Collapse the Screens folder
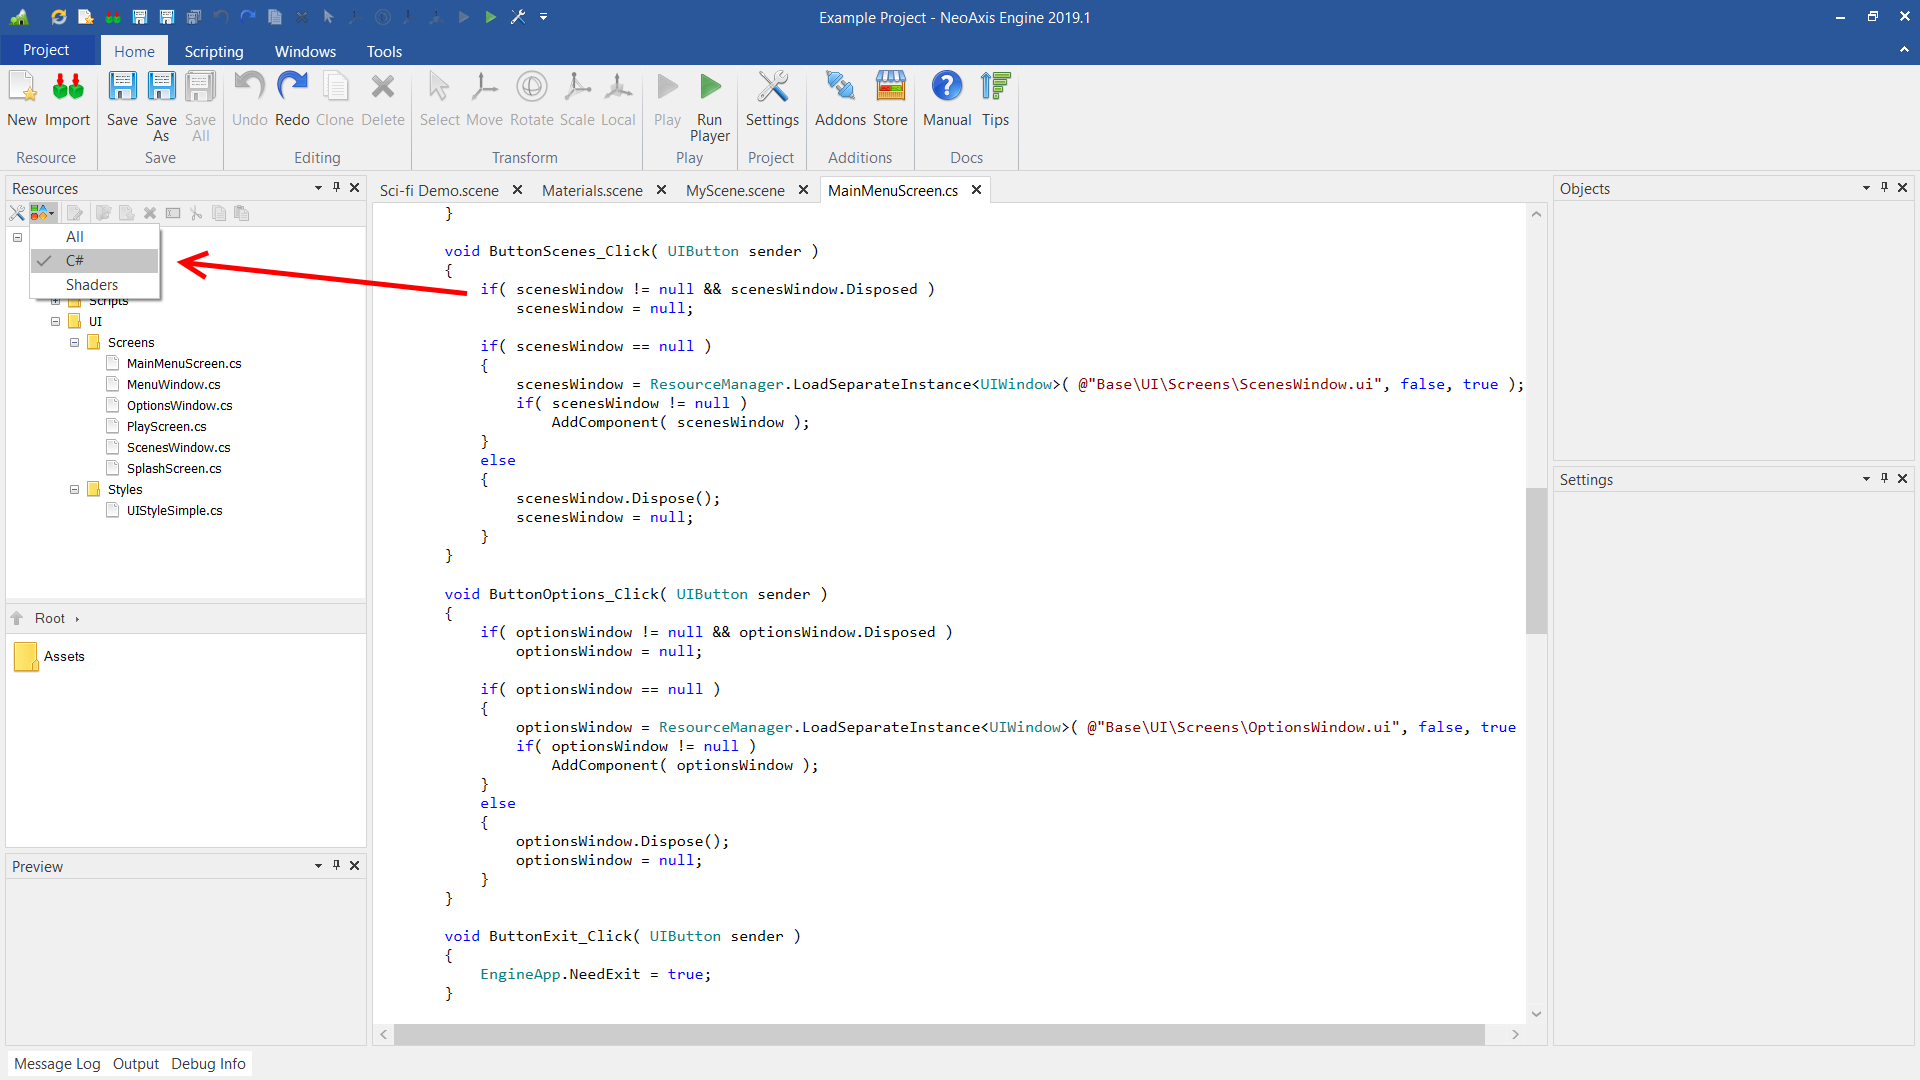Viewport: 1920px width, 1080px height. tap(74, 343)
